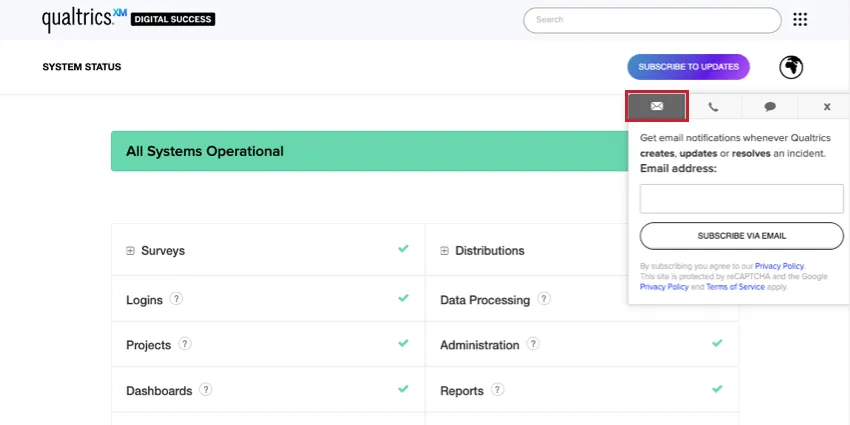Click the Qualtrics XM logo
This screenshot has width=850, height=425.
click(x=84, y=19)
